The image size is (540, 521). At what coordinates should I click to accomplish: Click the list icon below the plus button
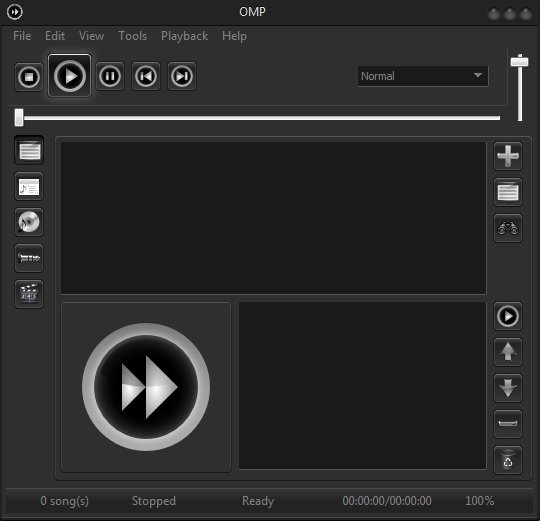pos(508,192)
